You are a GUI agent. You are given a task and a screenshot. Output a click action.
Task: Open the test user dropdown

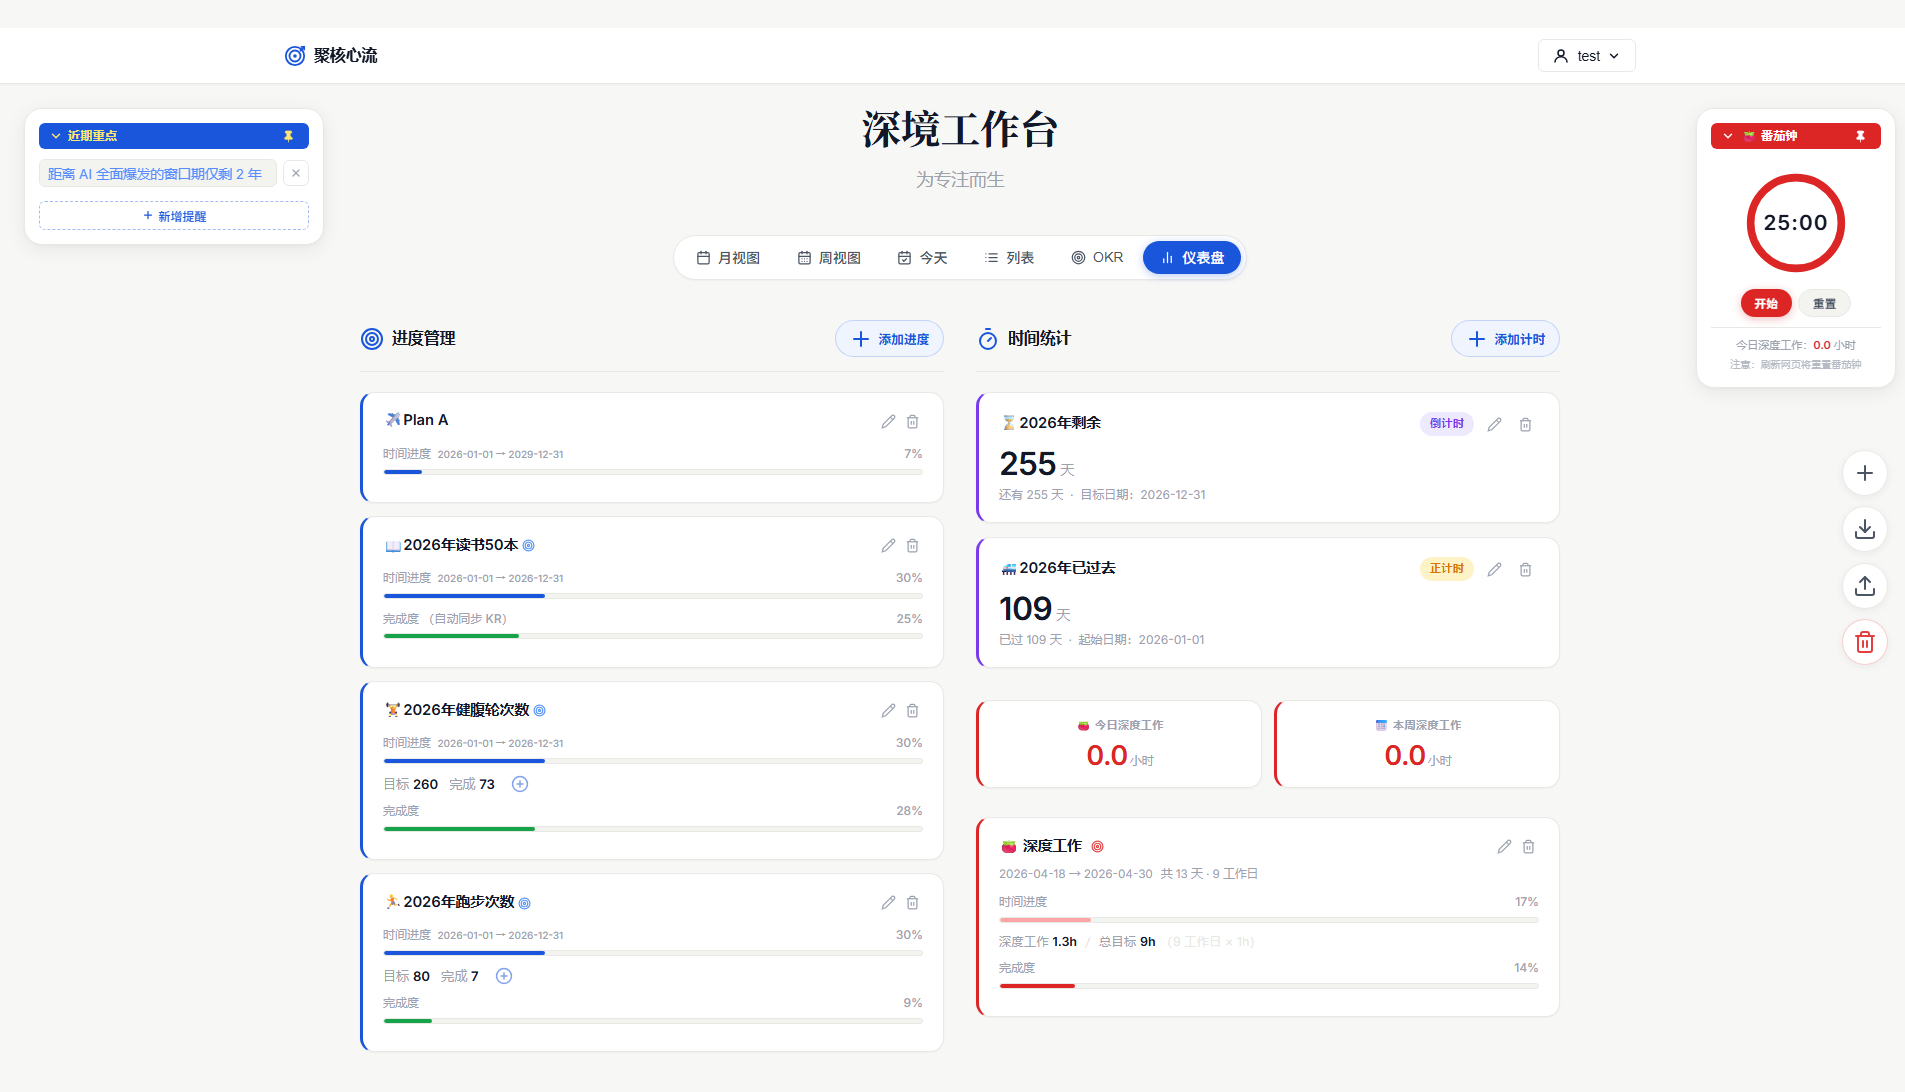coord(1586,56)
